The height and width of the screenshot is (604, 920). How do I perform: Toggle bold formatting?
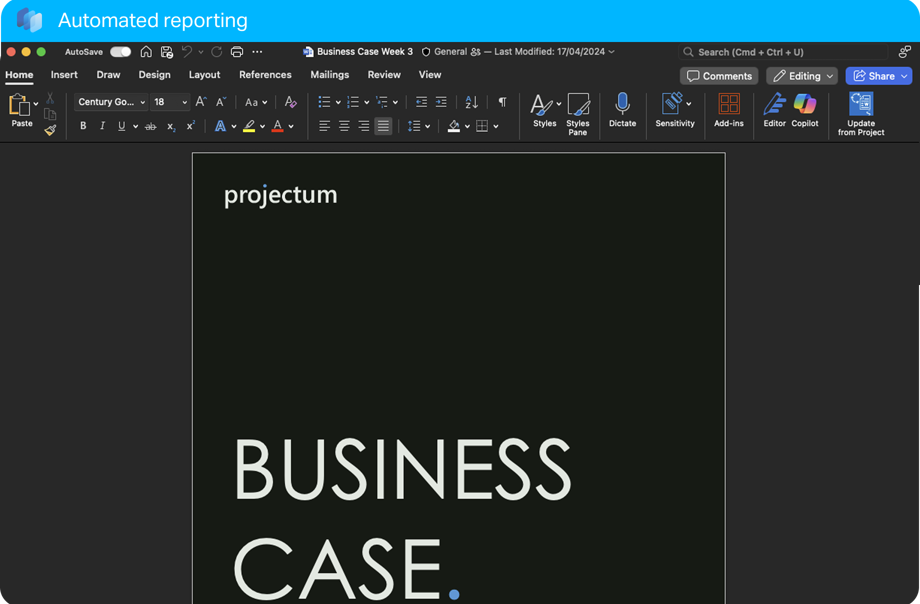tap(83, 126)
